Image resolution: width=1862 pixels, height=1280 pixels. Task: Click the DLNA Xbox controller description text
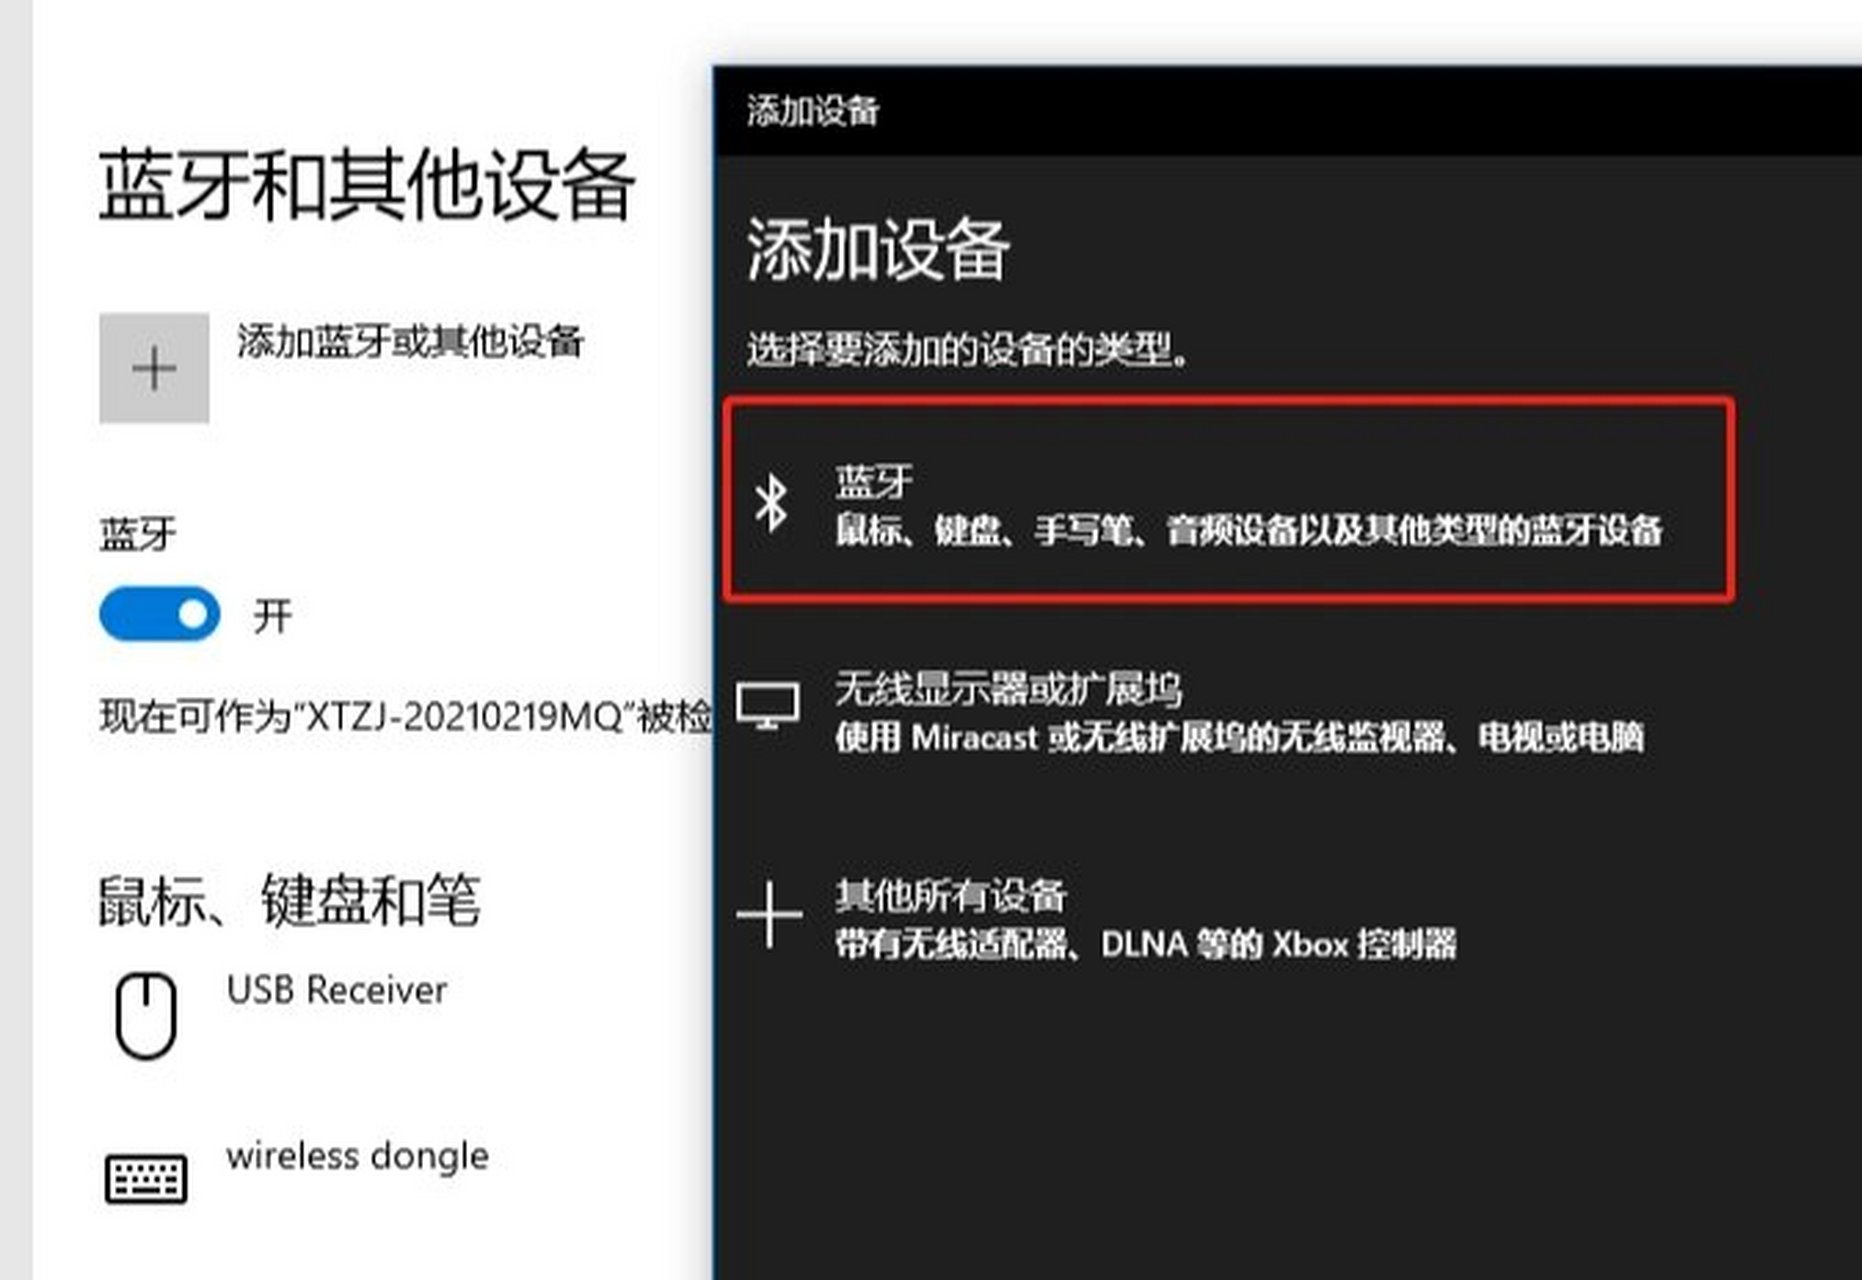(1146, 944)
